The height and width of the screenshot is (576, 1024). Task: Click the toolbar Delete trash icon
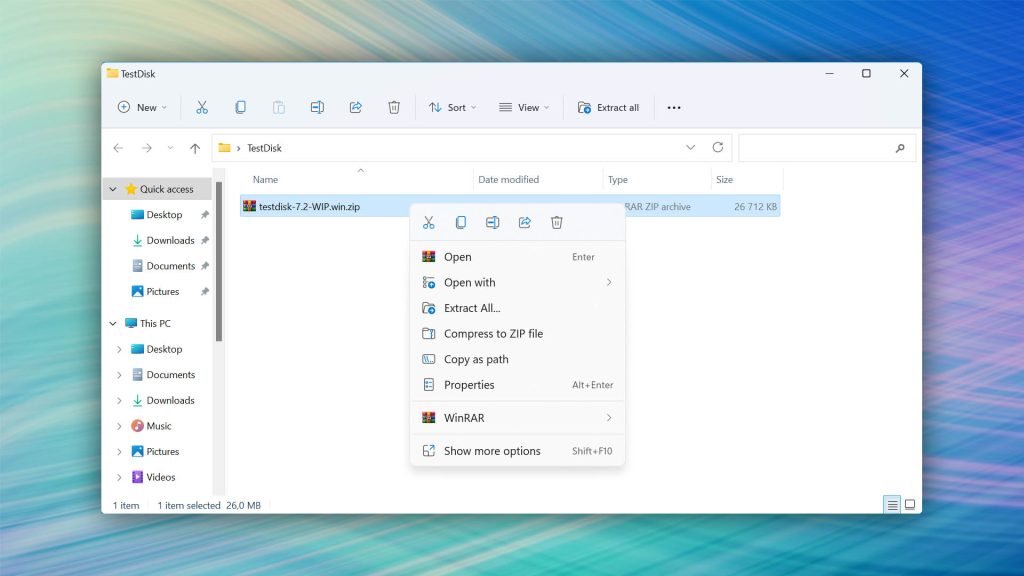[394, 107]
